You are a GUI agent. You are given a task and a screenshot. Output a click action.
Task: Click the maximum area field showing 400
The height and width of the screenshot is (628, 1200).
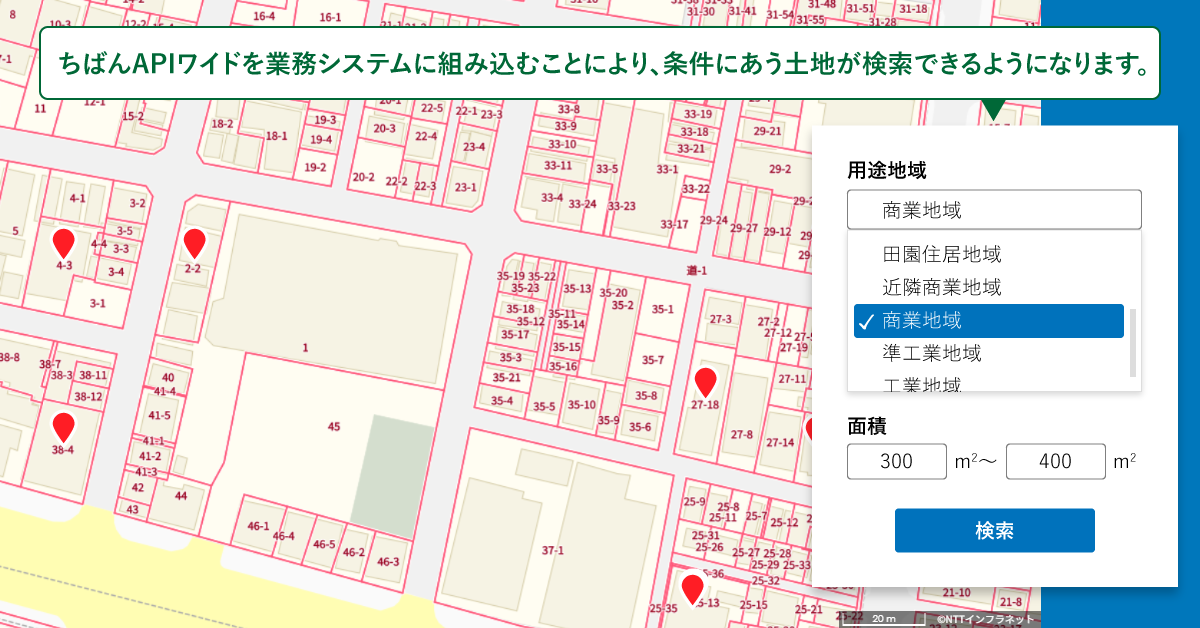point(1055,461)
